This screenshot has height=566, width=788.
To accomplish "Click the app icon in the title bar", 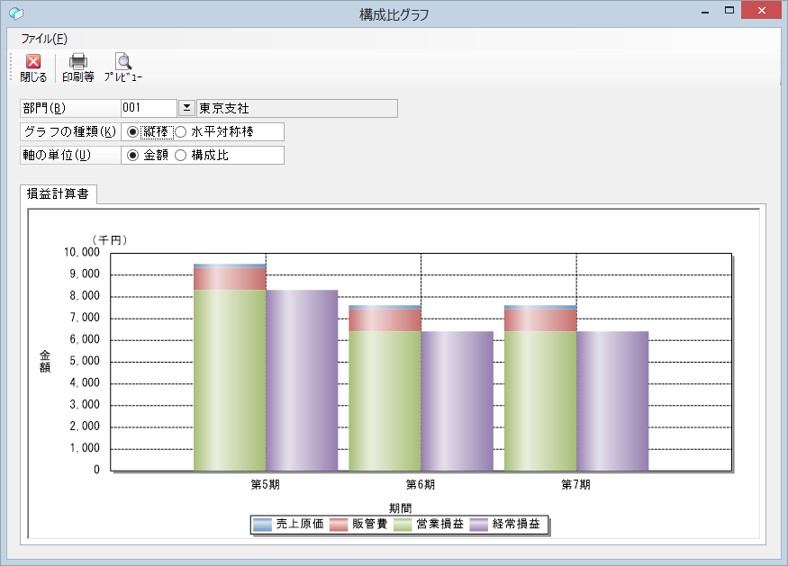I will coord(16,13).
